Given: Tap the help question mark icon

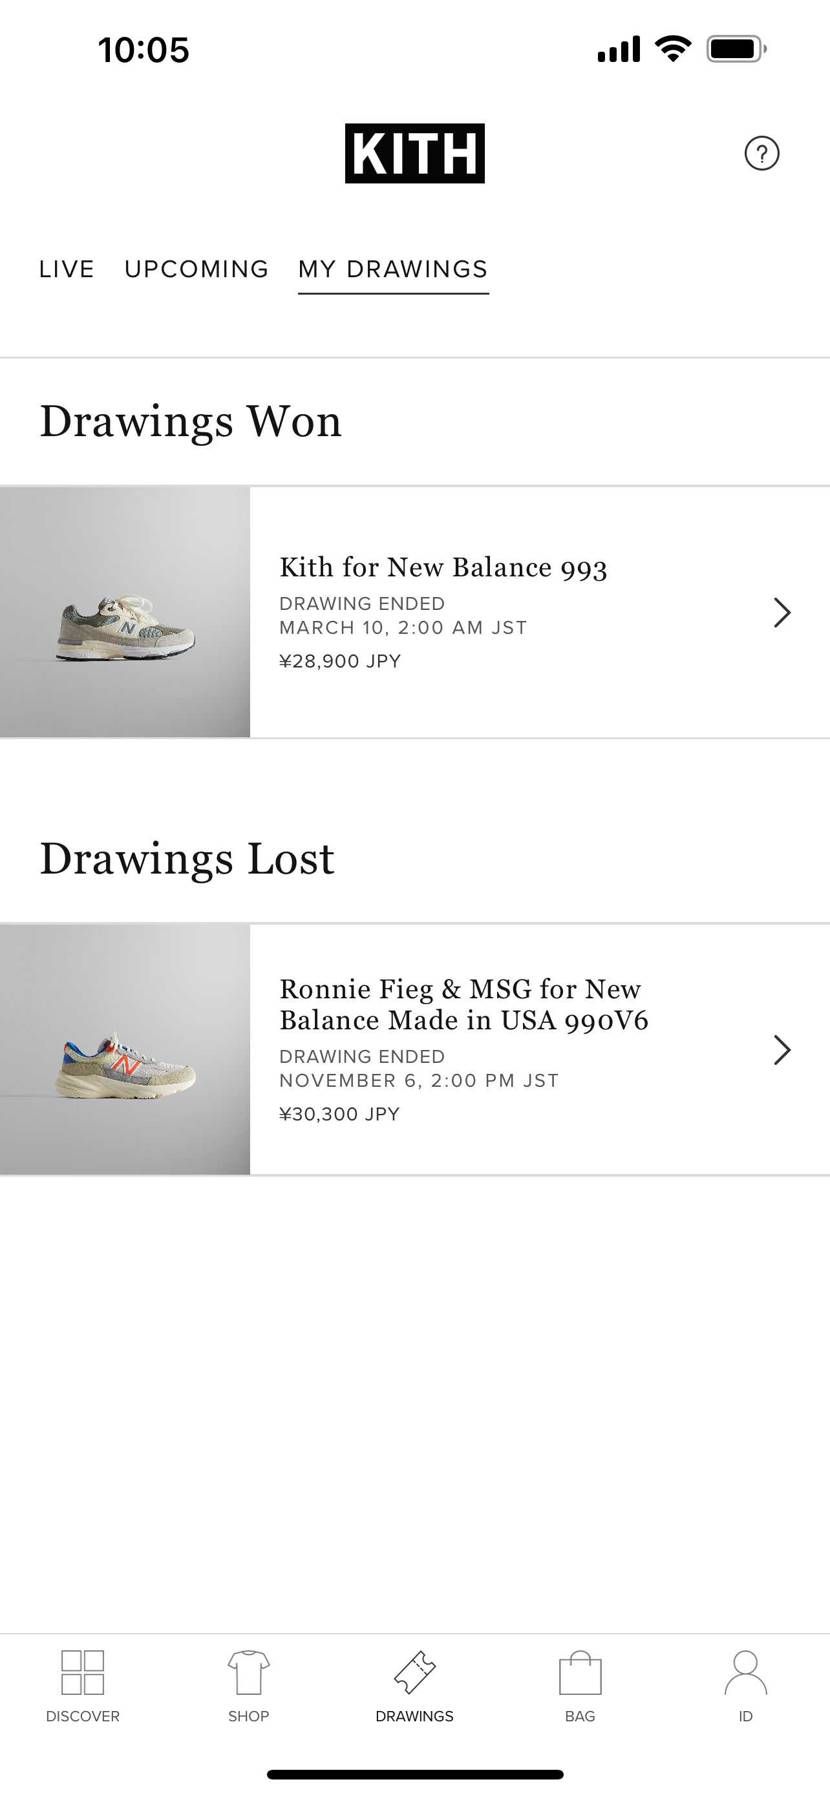Looking at the screenshot, I should point(761,153).
